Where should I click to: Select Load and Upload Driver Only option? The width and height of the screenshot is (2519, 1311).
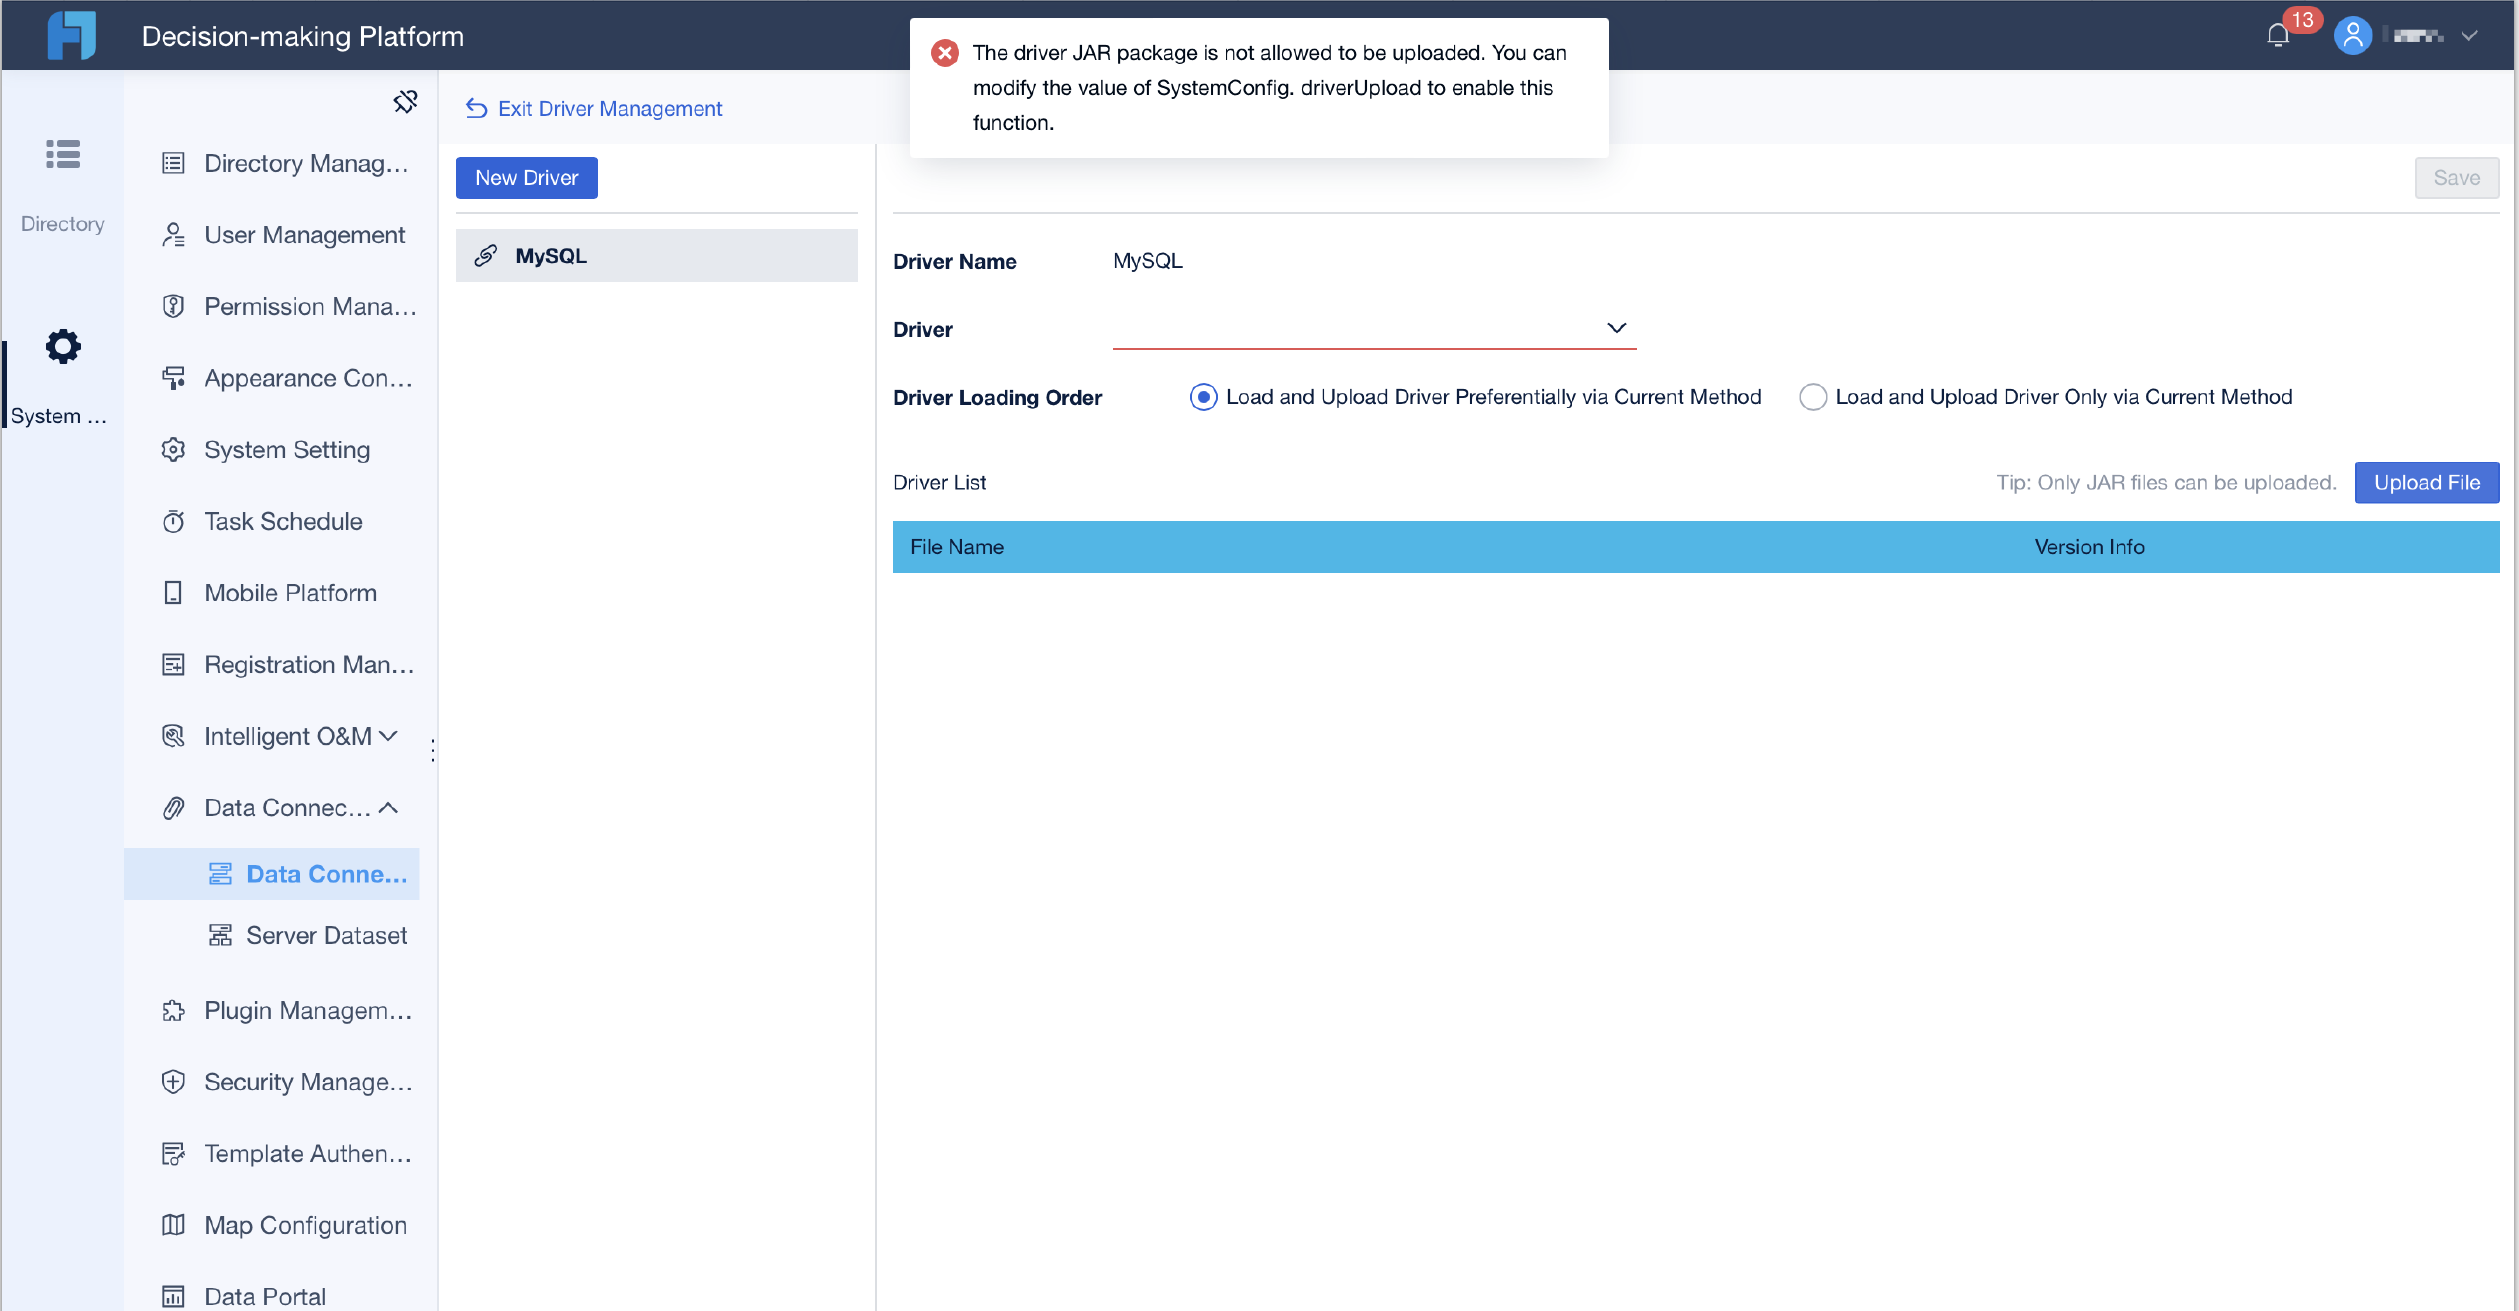(1812, 397)
